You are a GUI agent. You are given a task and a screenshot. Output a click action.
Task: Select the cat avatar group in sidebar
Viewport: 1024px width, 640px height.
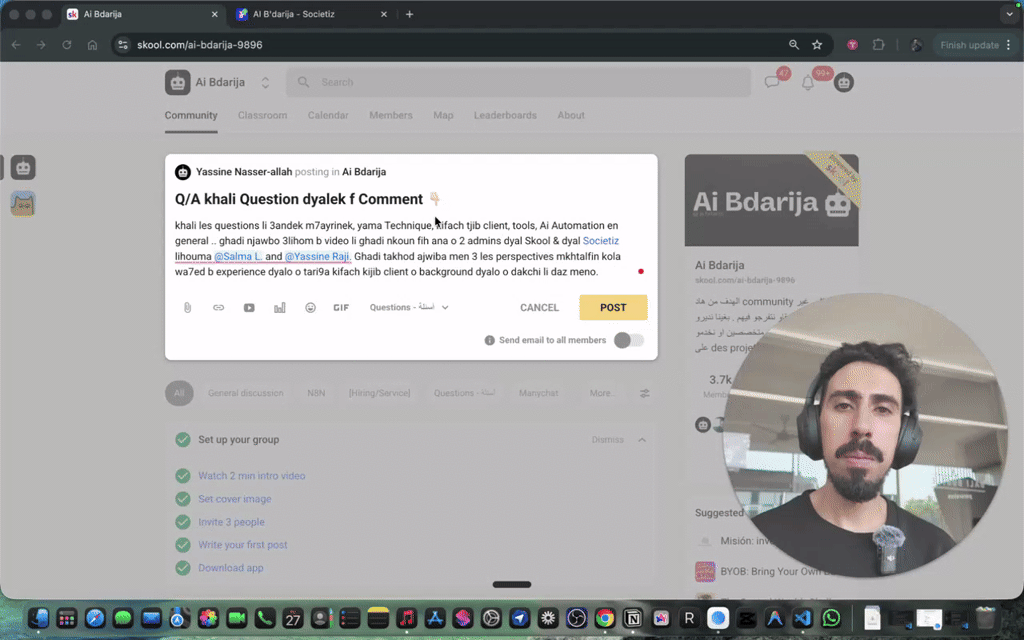click(x=23, y=204)
